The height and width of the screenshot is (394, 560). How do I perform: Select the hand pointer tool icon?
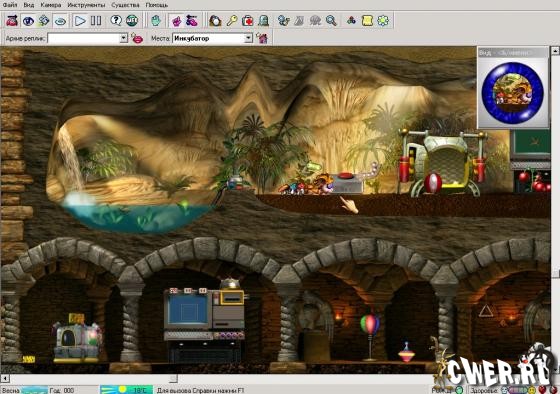156,21
